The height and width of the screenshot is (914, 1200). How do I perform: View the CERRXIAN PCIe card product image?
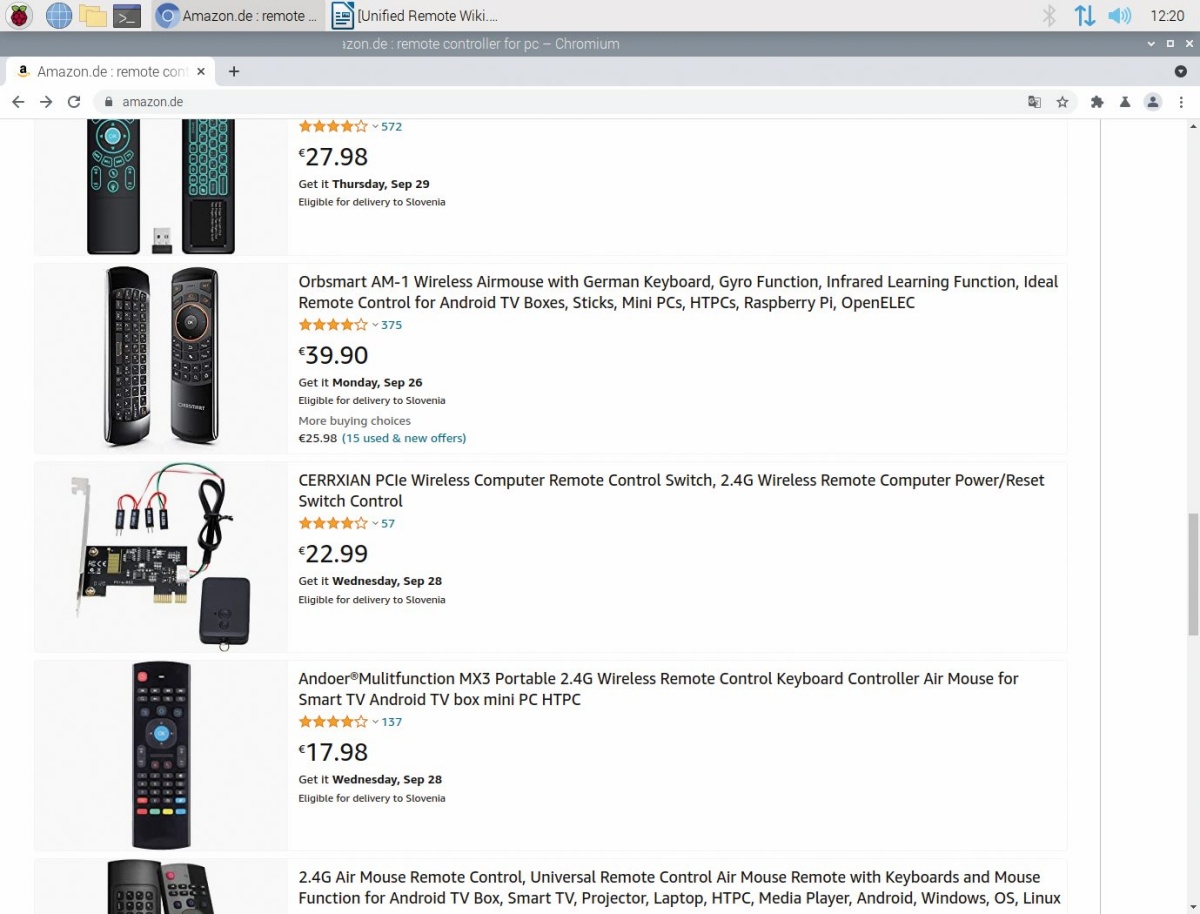[161, 556]
